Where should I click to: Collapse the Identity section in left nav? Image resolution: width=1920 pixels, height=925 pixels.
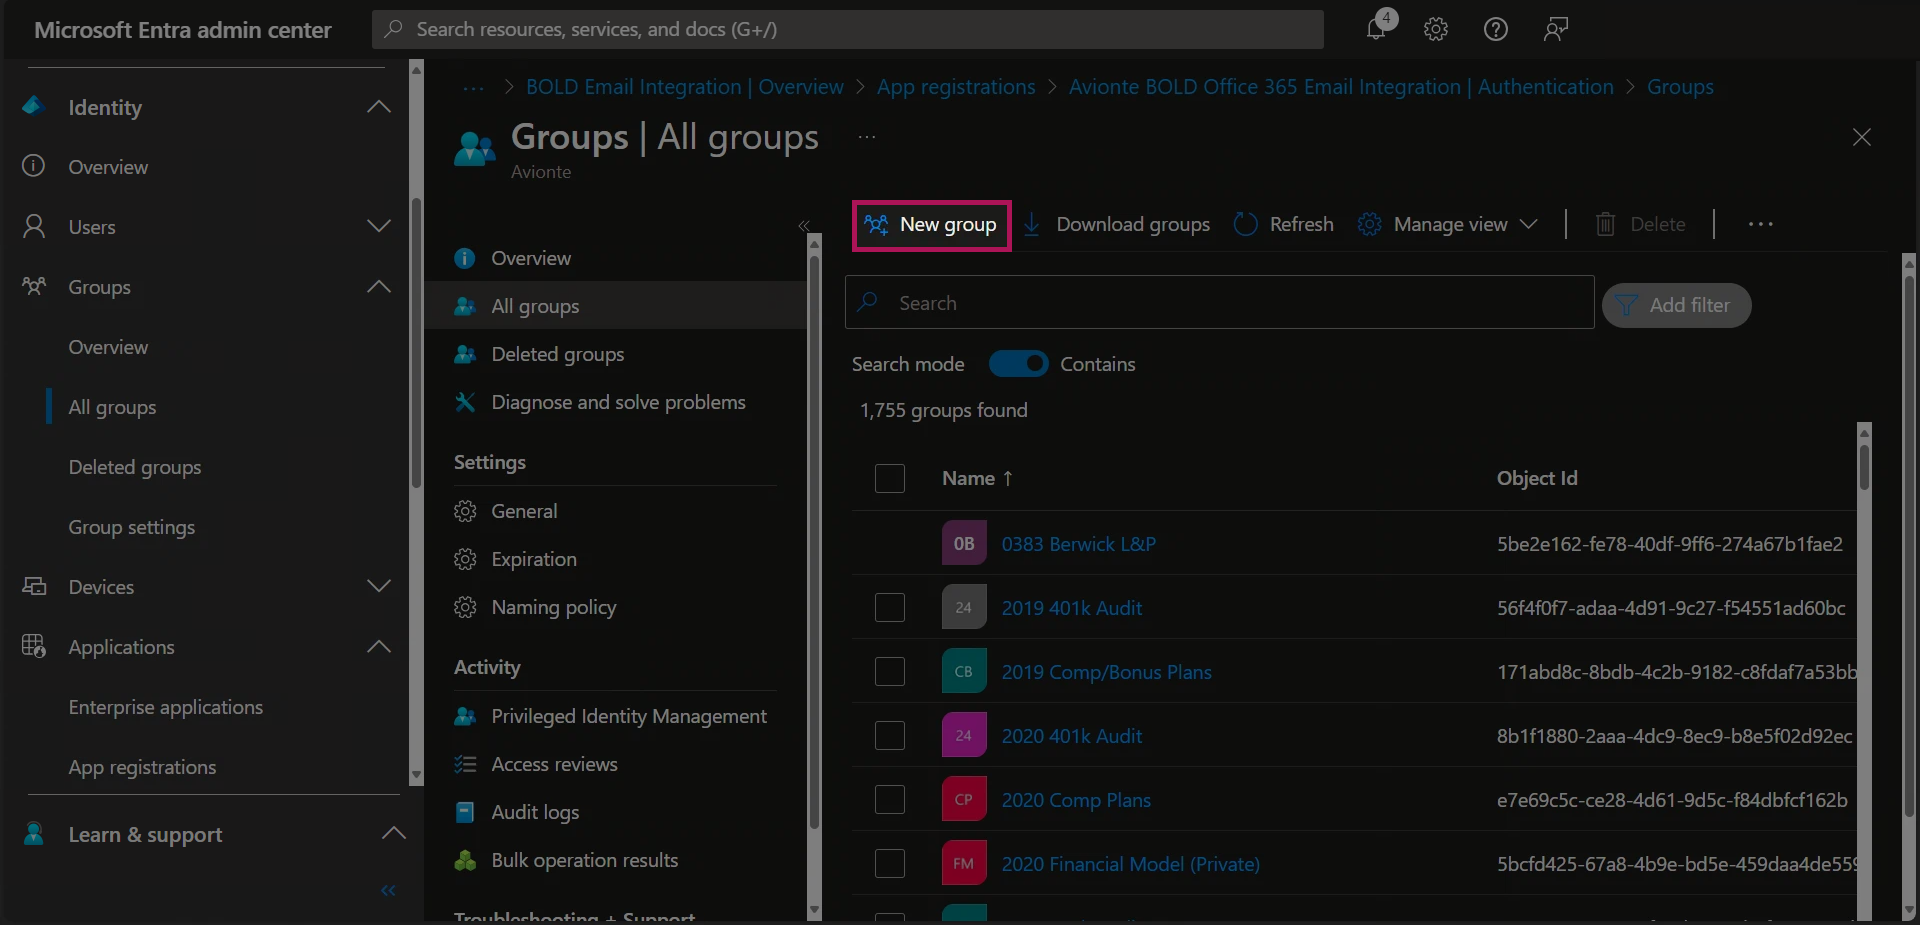click(x=379, y=107)
